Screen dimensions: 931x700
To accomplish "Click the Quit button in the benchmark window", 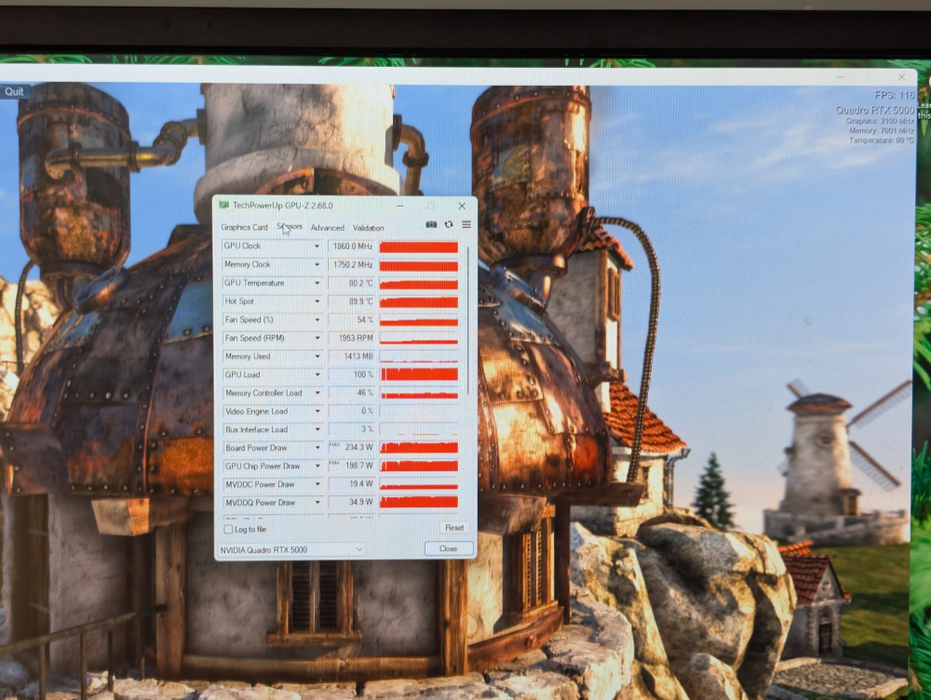I will (14, 91).
